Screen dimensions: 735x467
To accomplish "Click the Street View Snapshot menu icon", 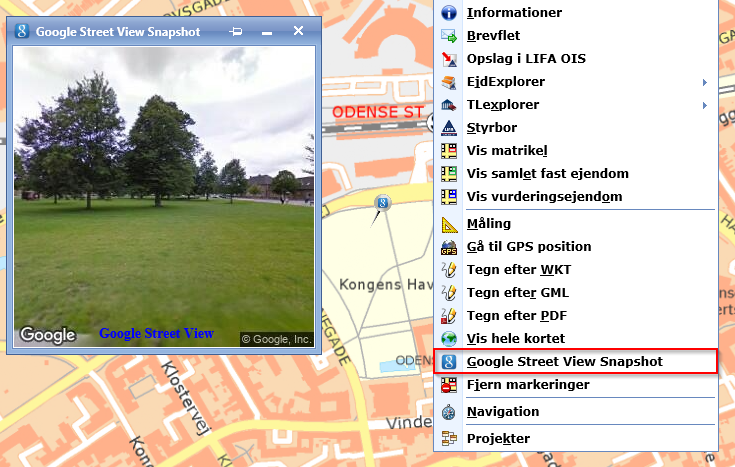I will coord(449,362).
